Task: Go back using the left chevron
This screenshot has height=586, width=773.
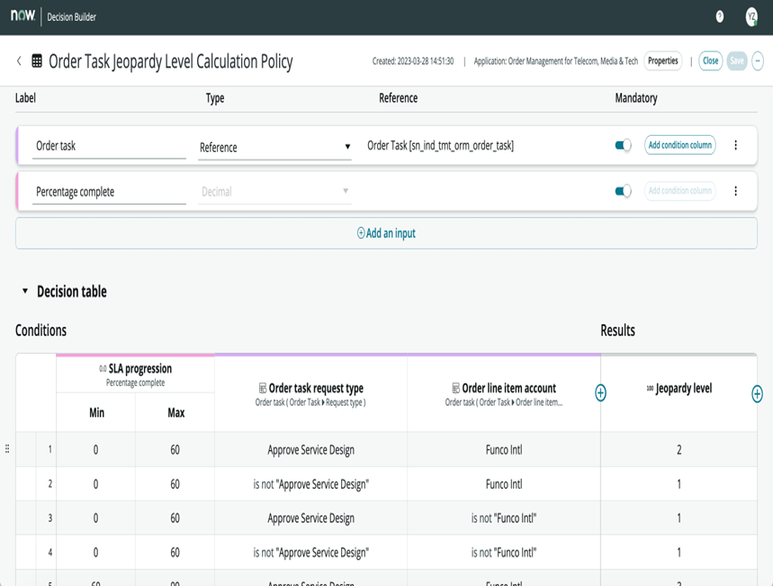Action: 19,61
